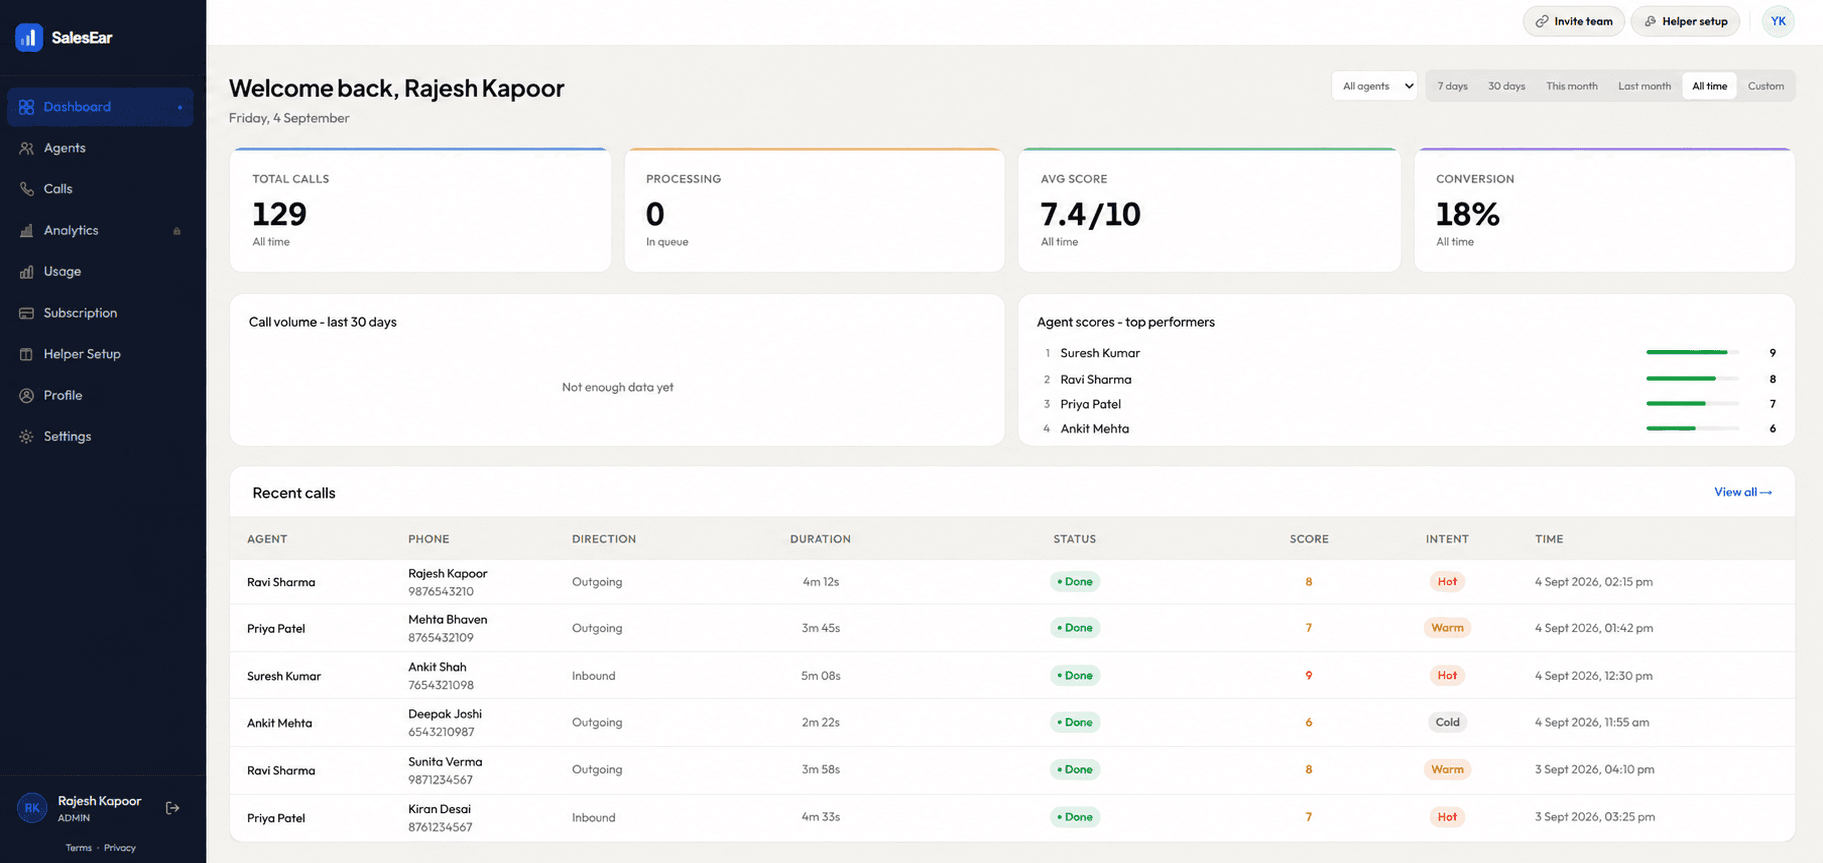The width and height of the screenshot is (1823, 863).
Task: Click Suresh Kumar's score progress bar
Action: pos(1692,352)
